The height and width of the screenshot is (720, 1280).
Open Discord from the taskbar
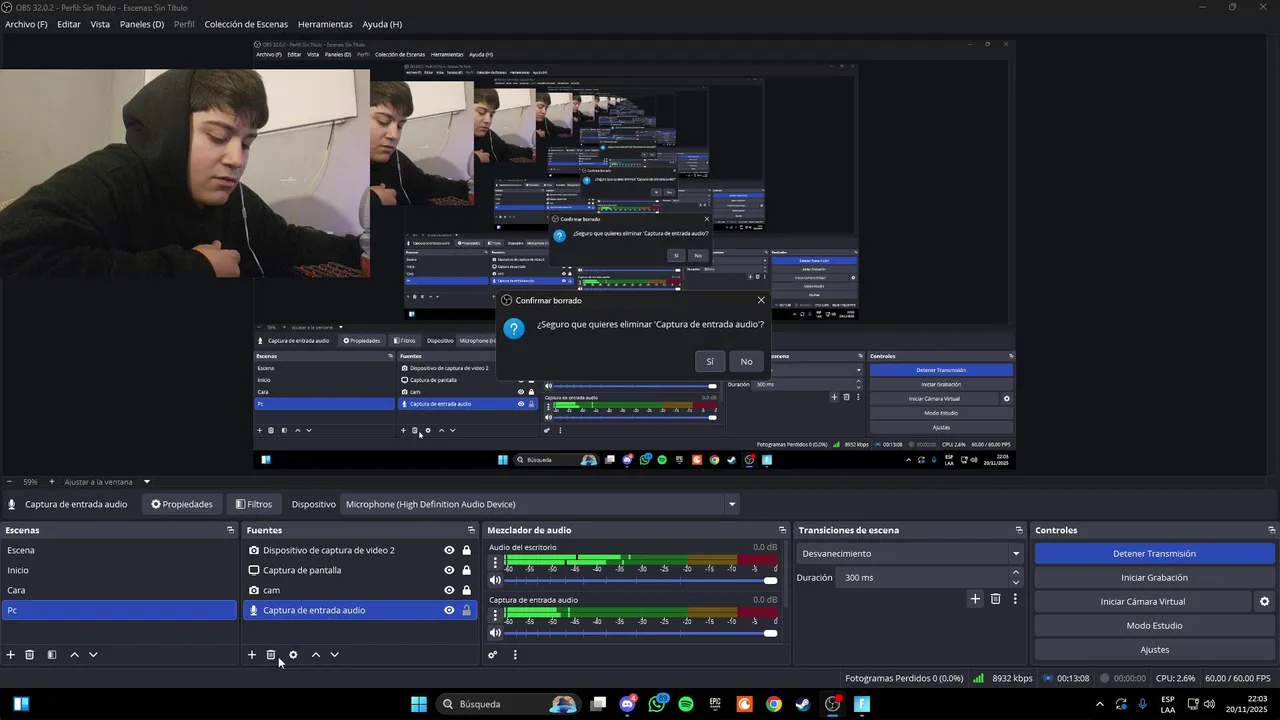point(627,704)
